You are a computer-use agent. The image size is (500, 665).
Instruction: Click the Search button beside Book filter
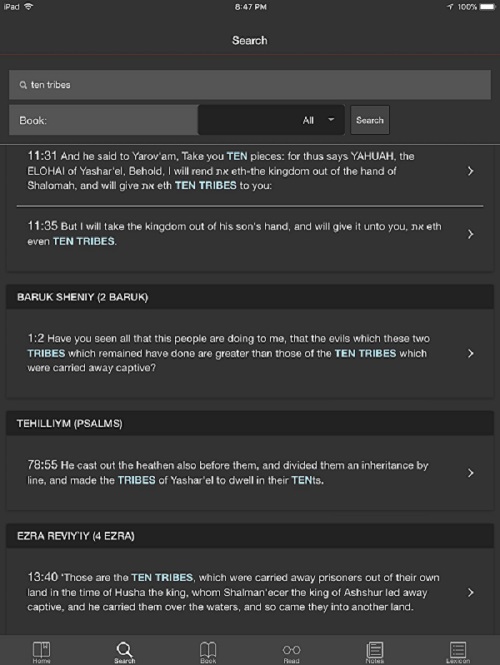(x=370, y=120)
